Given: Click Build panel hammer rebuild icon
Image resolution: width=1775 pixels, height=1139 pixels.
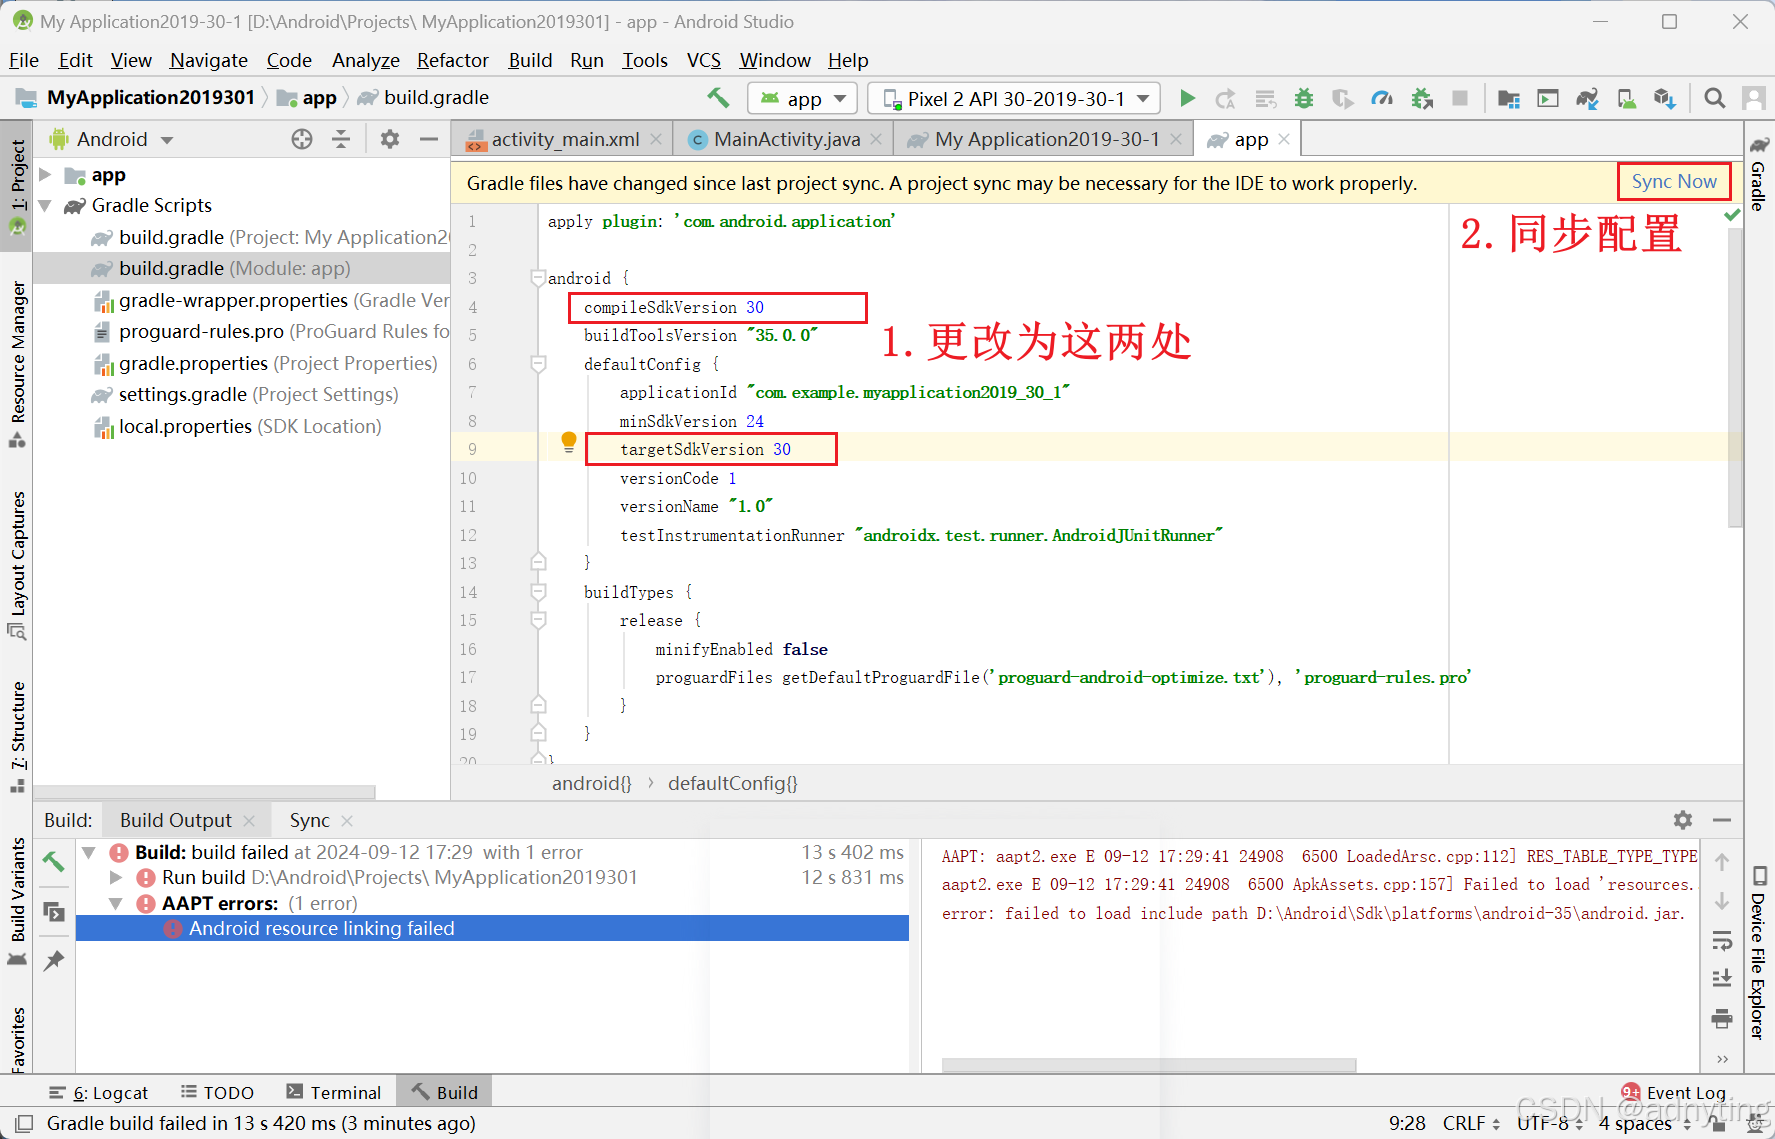Looking at the screenshot, I should [54, 861].
